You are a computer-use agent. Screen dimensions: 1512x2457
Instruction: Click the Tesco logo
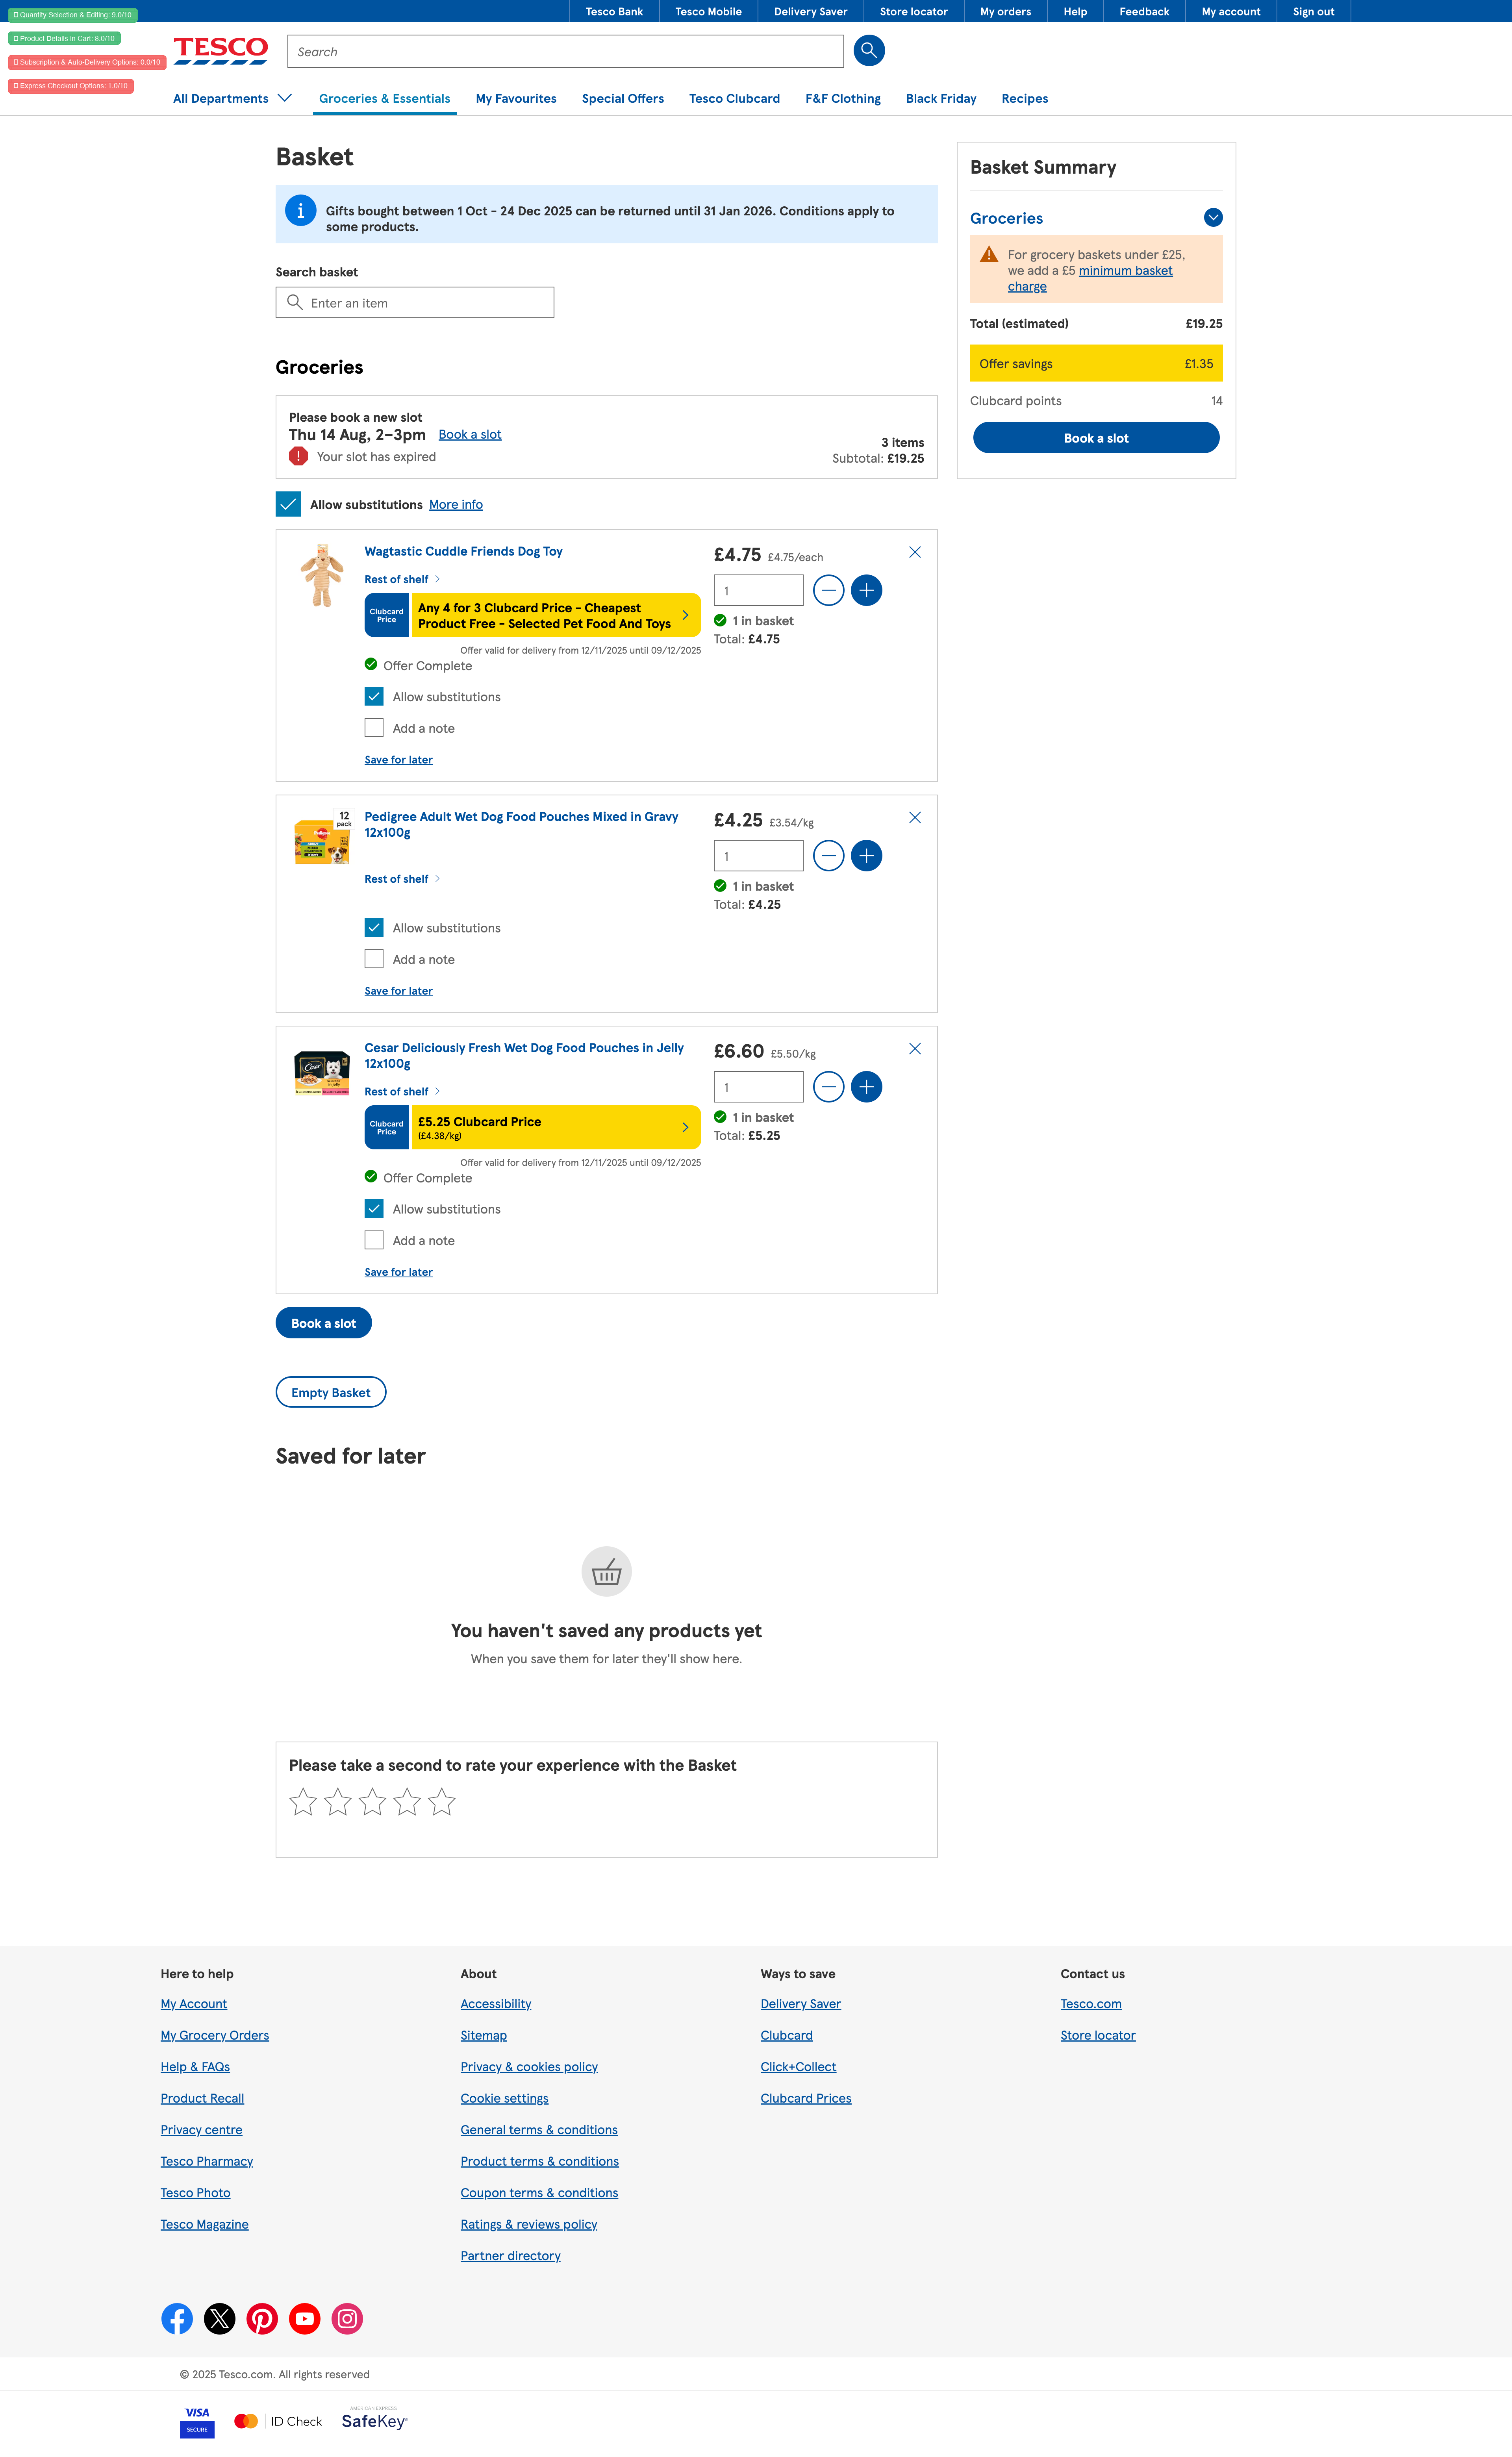(x=220, y=50)
